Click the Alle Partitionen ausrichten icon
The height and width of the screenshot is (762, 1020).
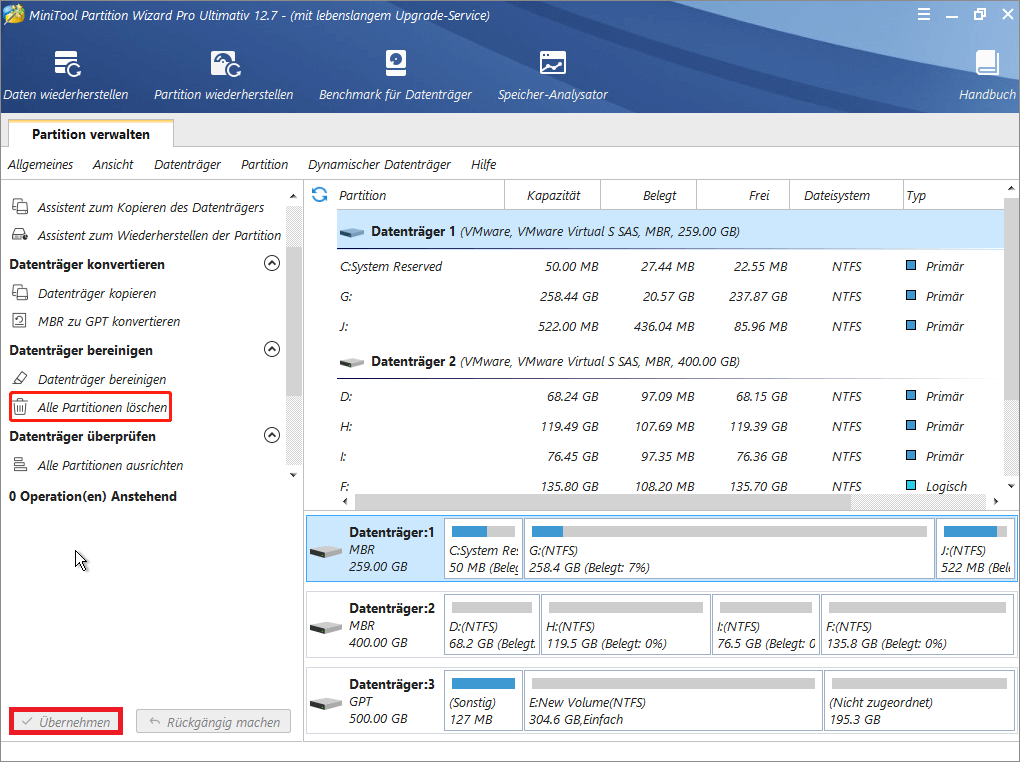click(x=20, y=465)
